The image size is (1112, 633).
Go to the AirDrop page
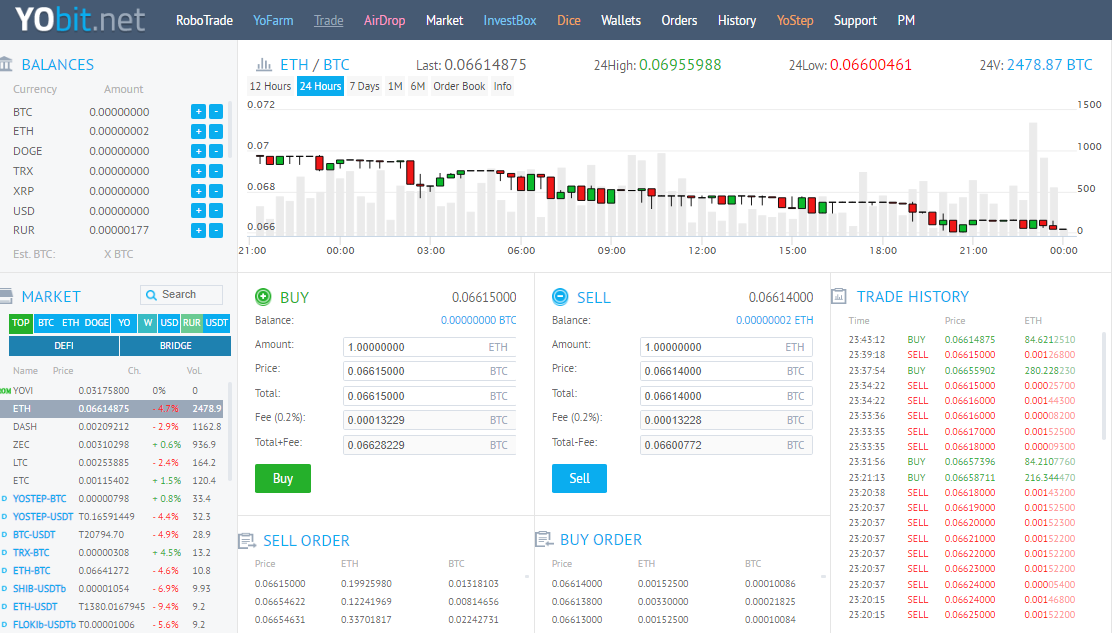click(384, 21)
